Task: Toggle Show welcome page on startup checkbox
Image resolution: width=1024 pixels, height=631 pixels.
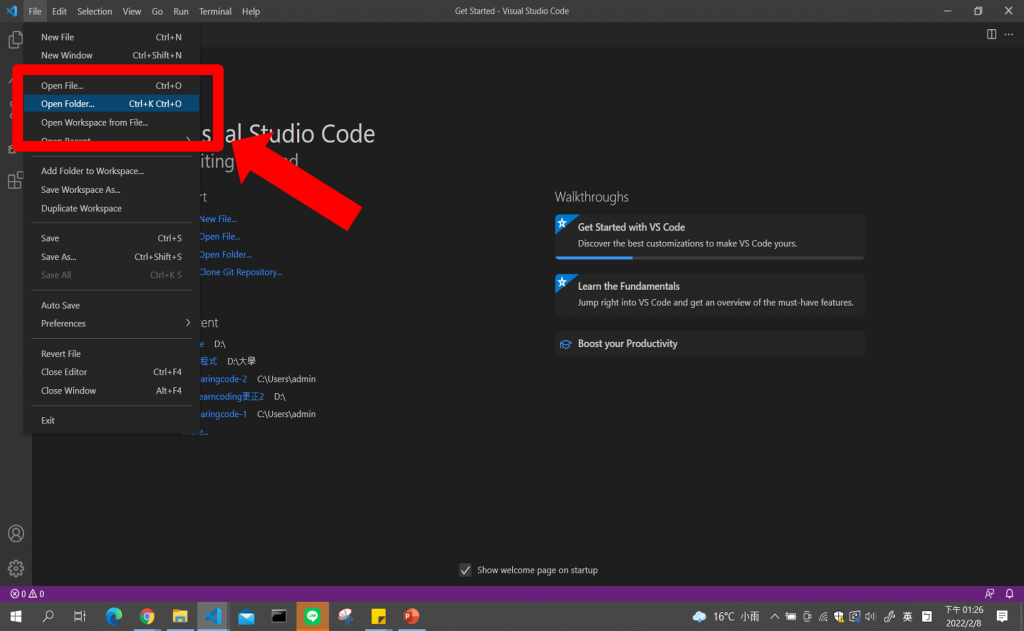Action: (x=465, y=570)
